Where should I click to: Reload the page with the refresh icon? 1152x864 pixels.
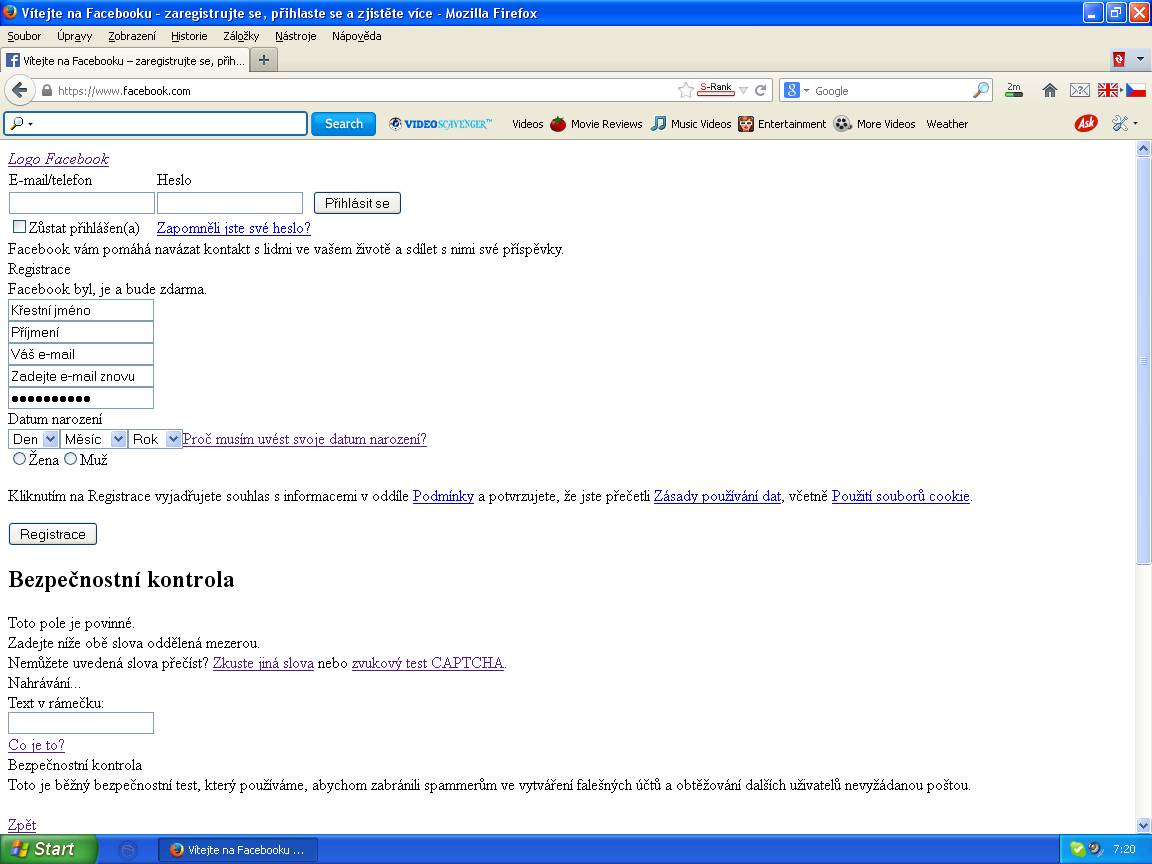760,90
